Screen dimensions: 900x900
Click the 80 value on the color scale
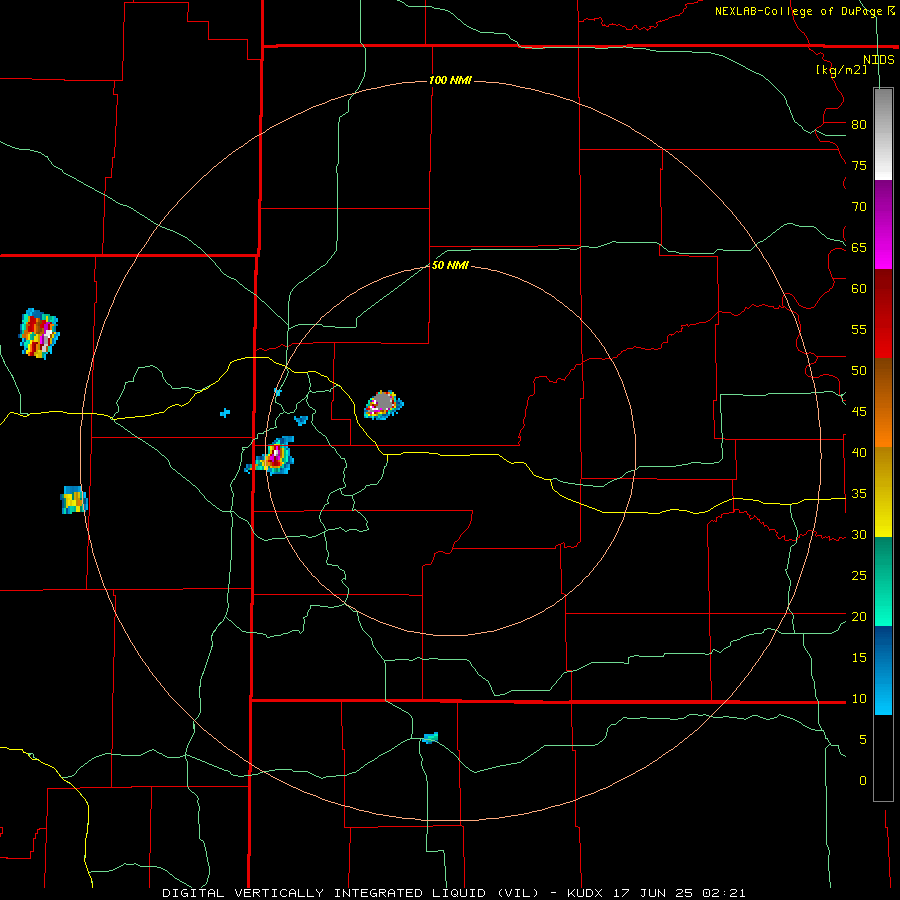pos(859,125)
